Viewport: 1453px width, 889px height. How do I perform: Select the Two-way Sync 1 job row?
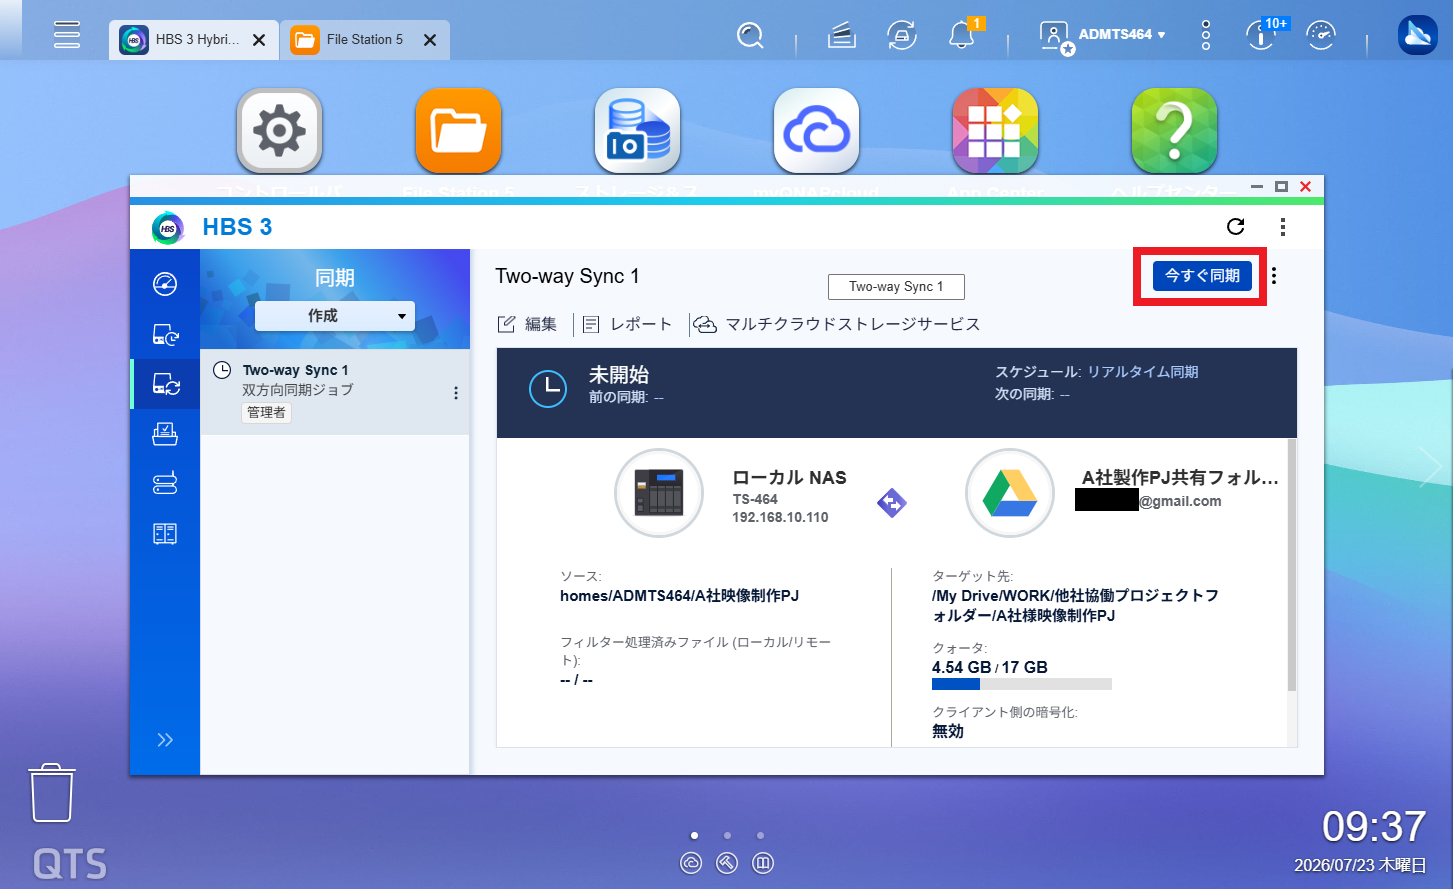[335, 391]
